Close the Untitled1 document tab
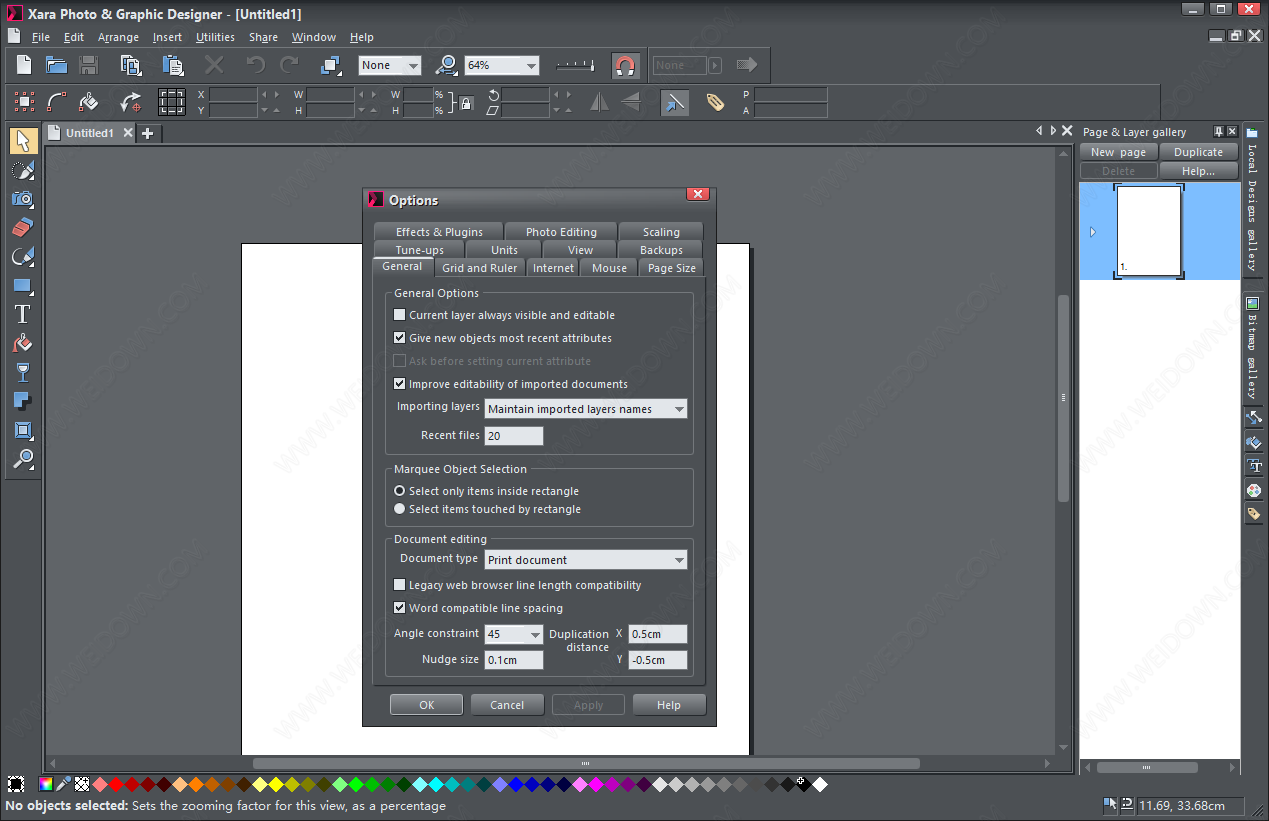Image resolution: width=1269 pixels, height=821 pixels. (127, 133)
